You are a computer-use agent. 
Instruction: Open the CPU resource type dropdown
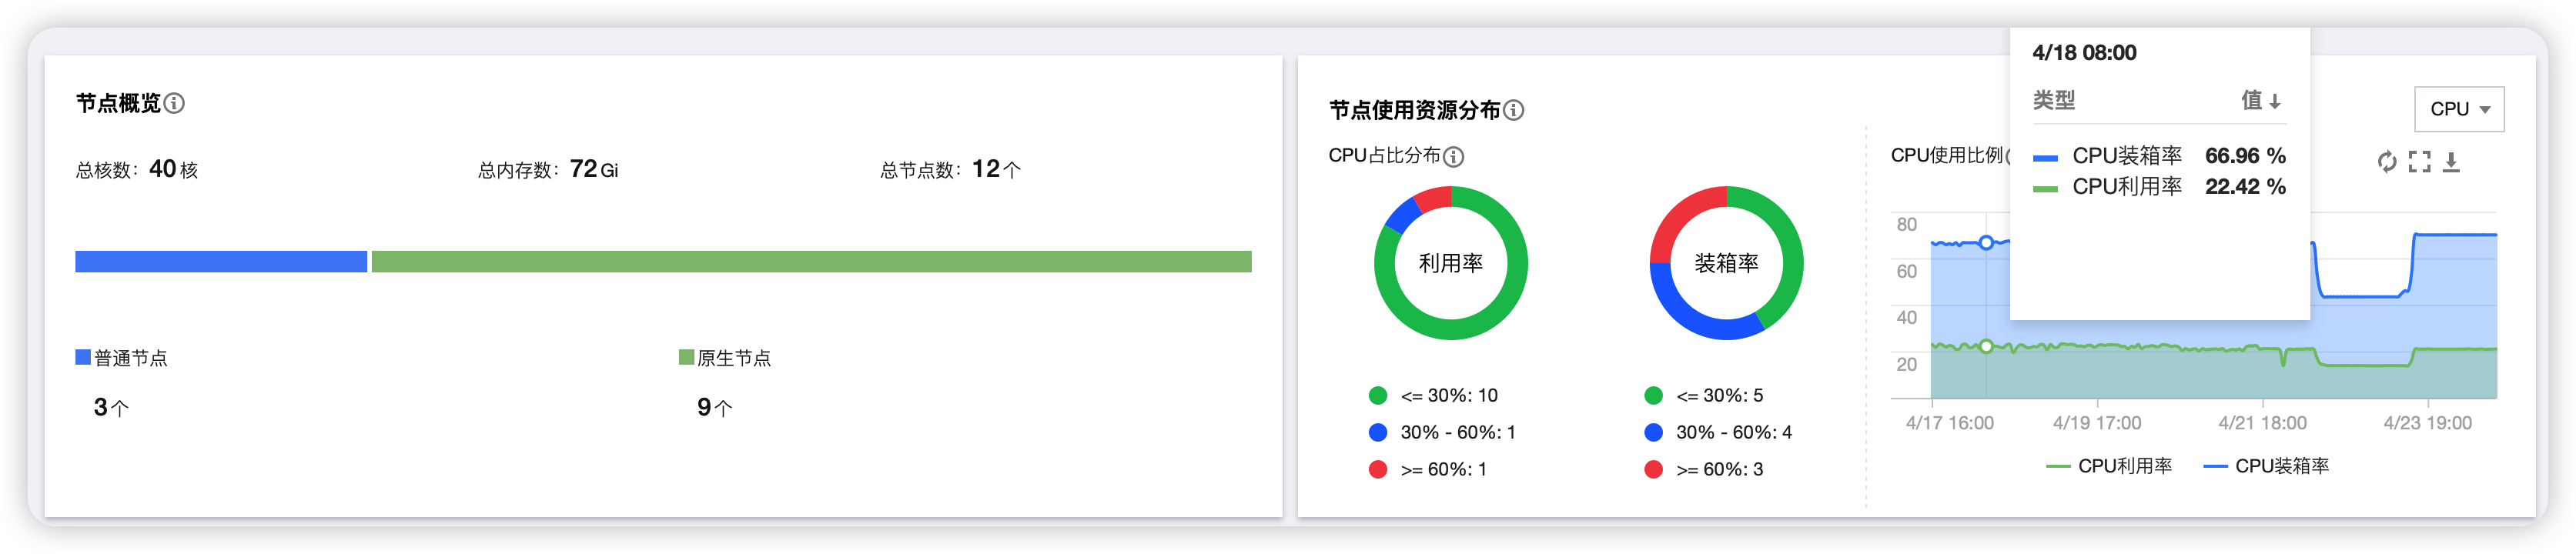point(2459,109)
